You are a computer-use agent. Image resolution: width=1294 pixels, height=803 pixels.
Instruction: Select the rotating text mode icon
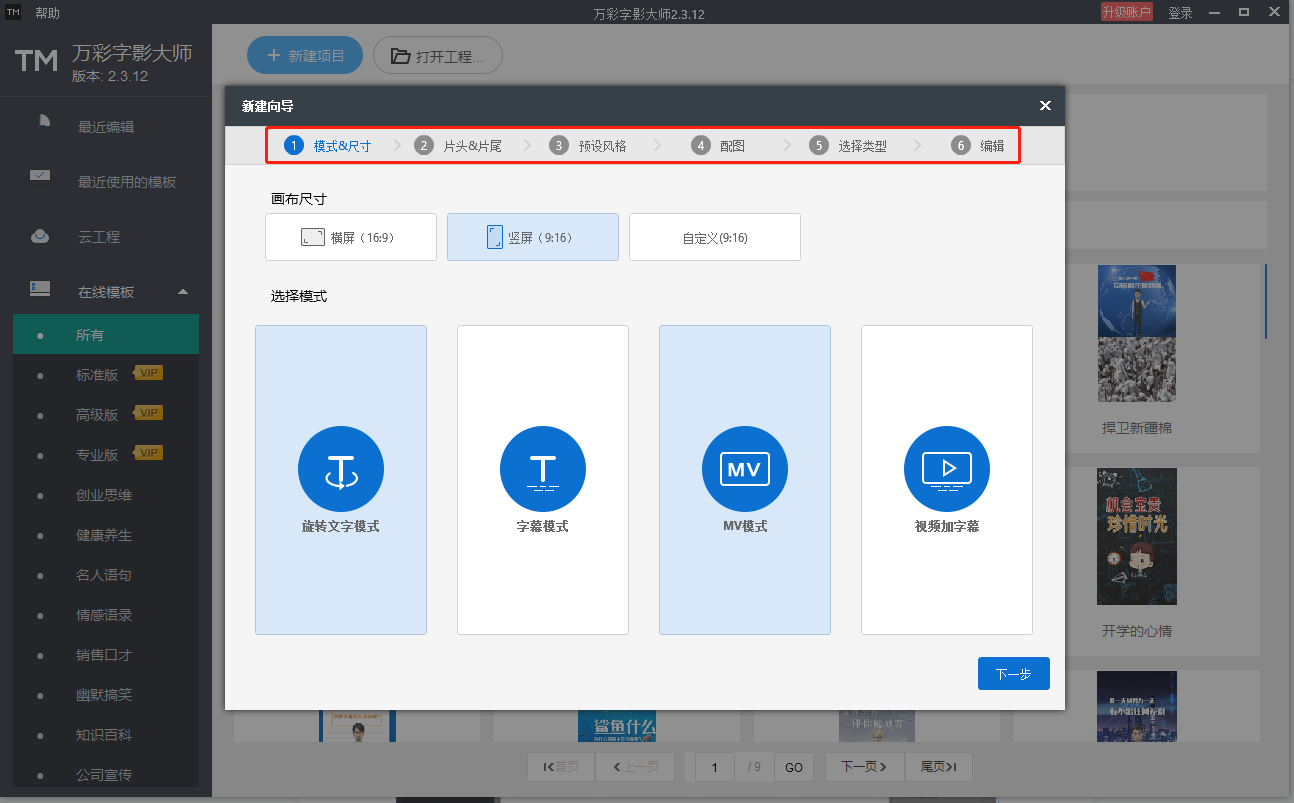341,469
